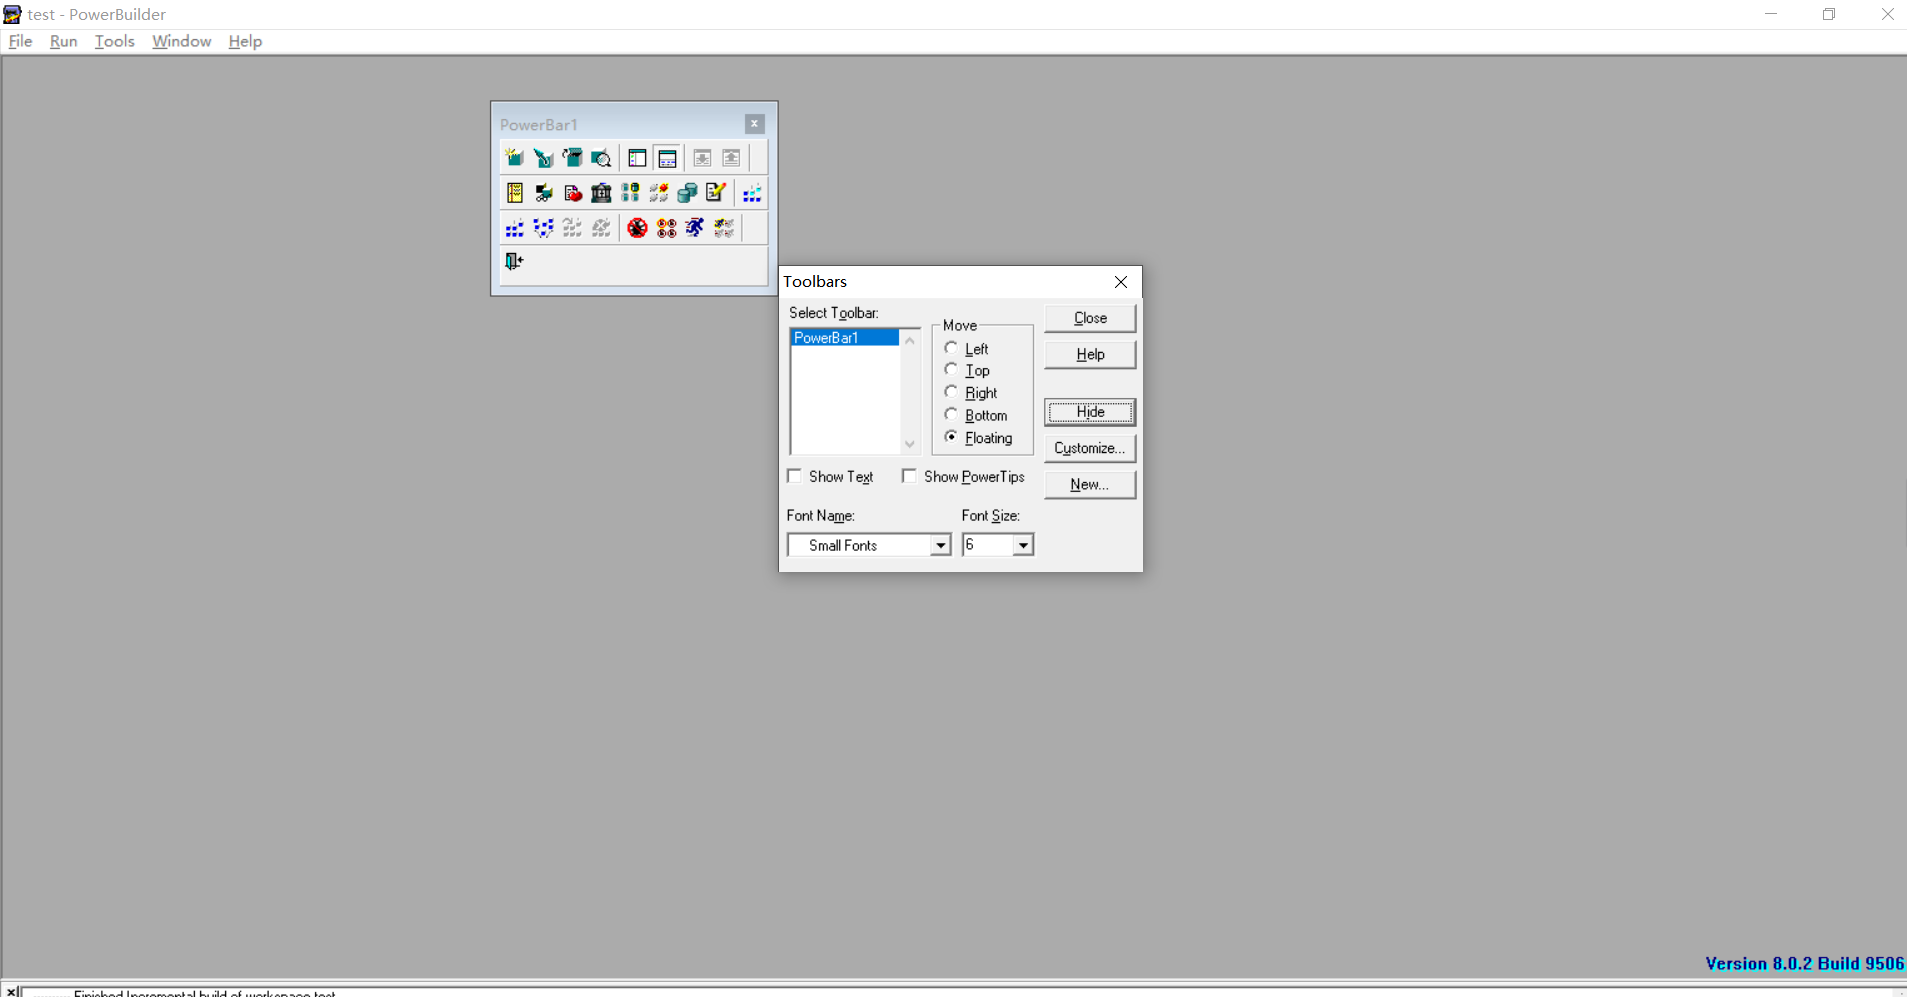Select PowerBar1 in the toolbar list
This screenshot has width=1907, height=997.
pyautogui.click(x=845, y=338)
